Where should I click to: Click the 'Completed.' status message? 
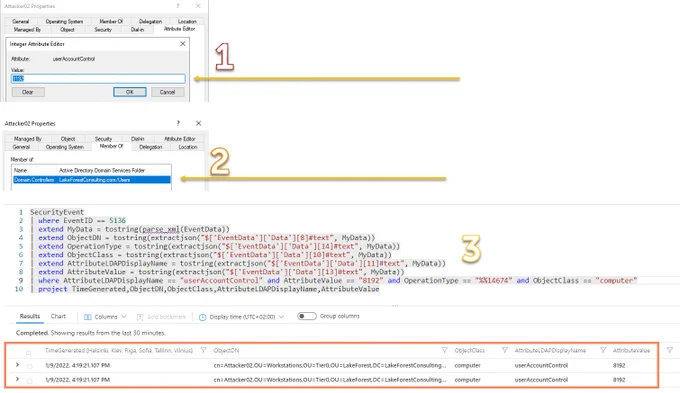(32, 333)
